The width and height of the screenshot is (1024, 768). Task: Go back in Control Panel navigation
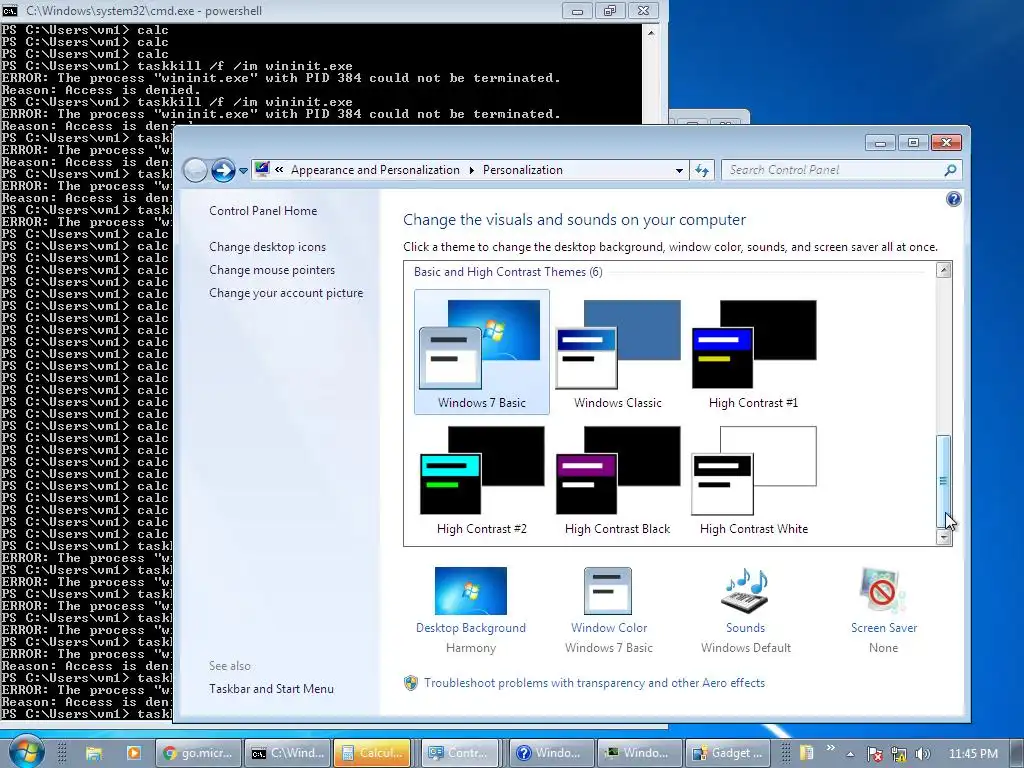[195, 170]
